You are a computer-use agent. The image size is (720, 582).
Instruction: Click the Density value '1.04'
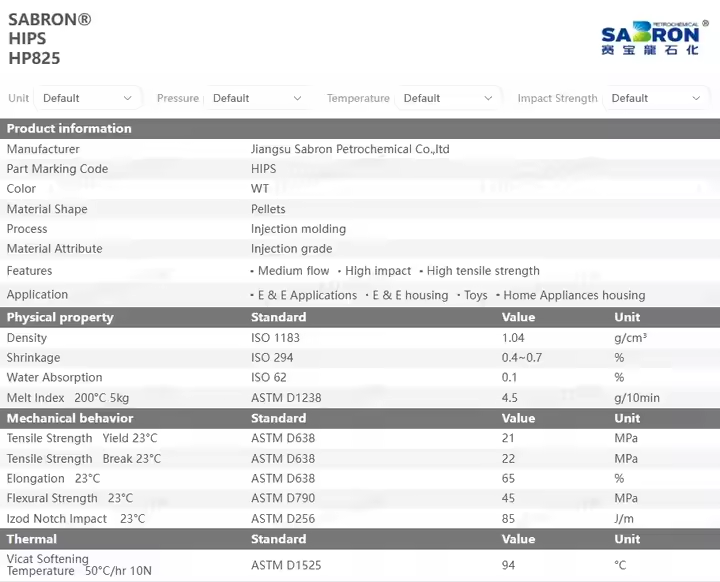point(513,338)
